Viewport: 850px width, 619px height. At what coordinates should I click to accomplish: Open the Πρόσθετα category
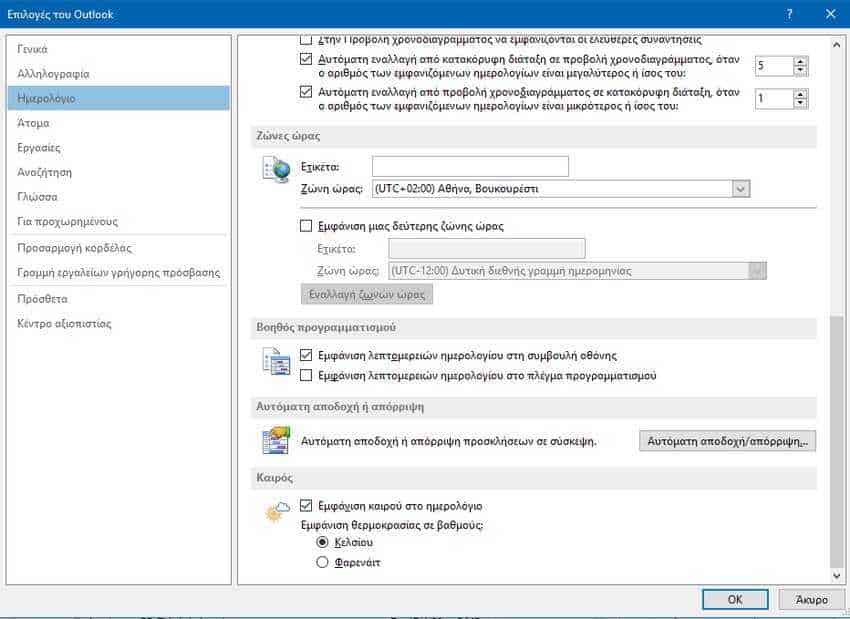tap(119, 299)
